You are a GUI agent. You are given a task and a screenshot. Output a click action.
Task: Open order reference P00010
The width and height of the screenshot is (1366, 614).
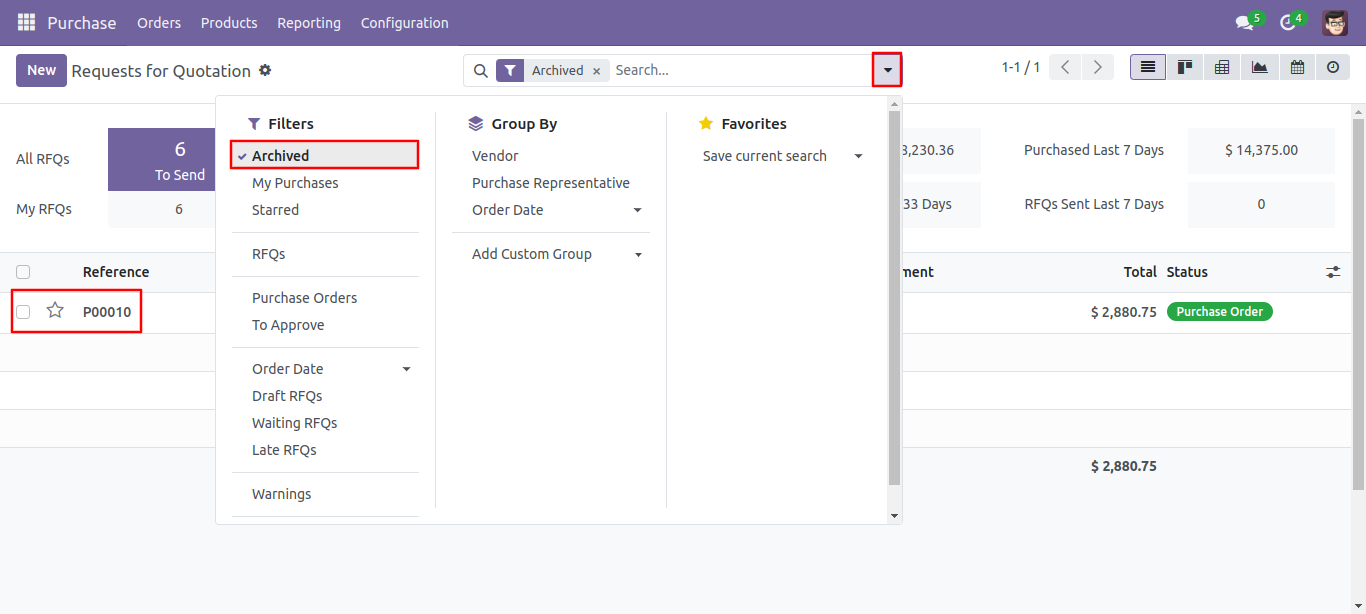(x=107, y=312)
